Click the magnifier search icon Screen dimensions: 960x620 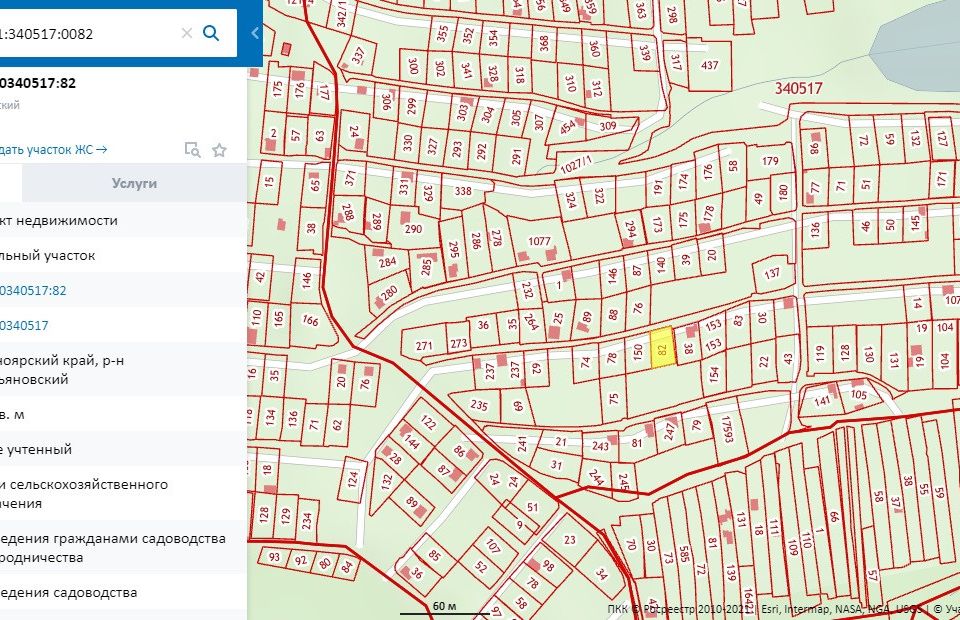tap(211, 33)
